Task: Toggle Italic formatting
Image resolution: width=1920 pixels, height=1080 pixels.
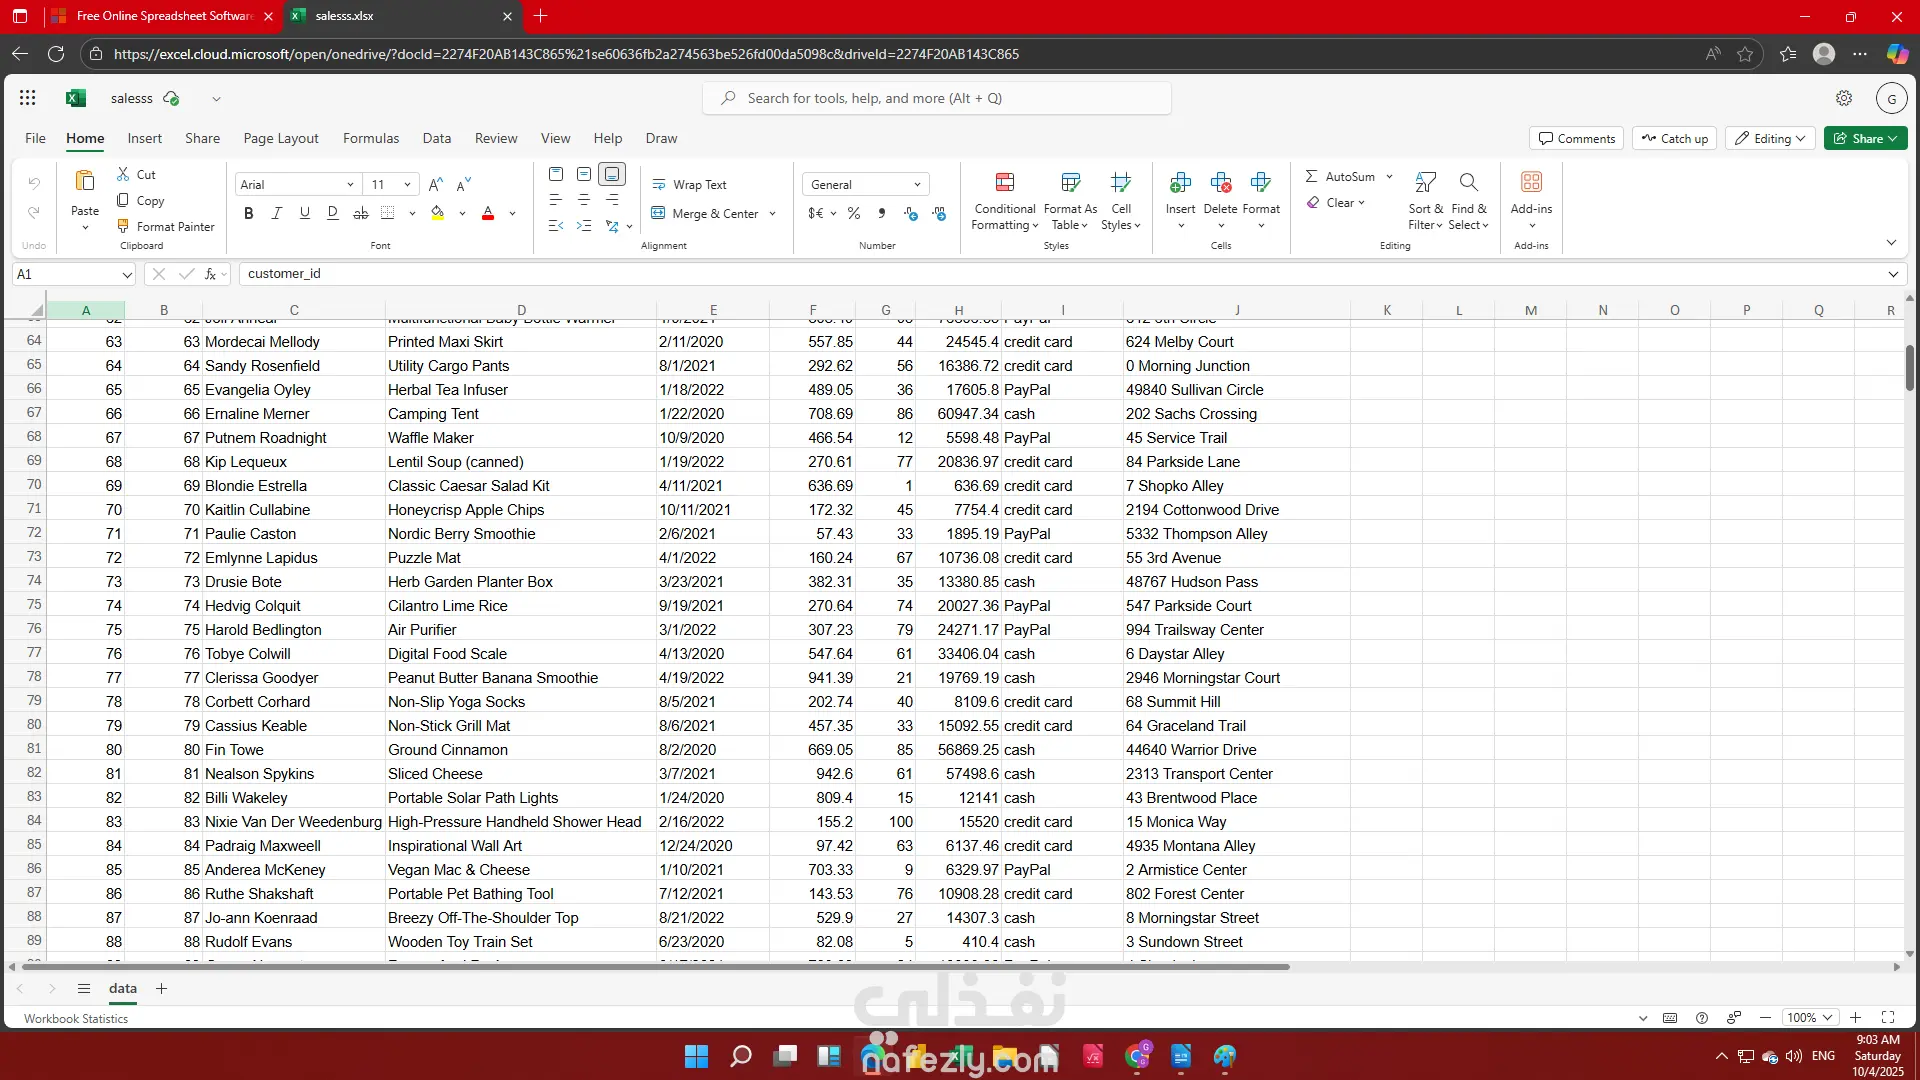Action: point(276,213)
